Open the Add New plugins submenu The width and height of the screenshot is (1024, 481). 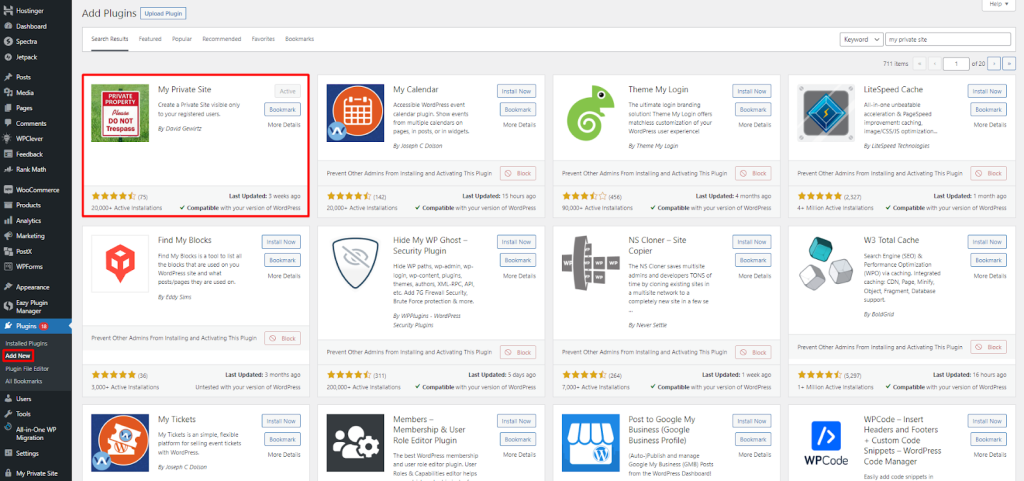point(17,356)
